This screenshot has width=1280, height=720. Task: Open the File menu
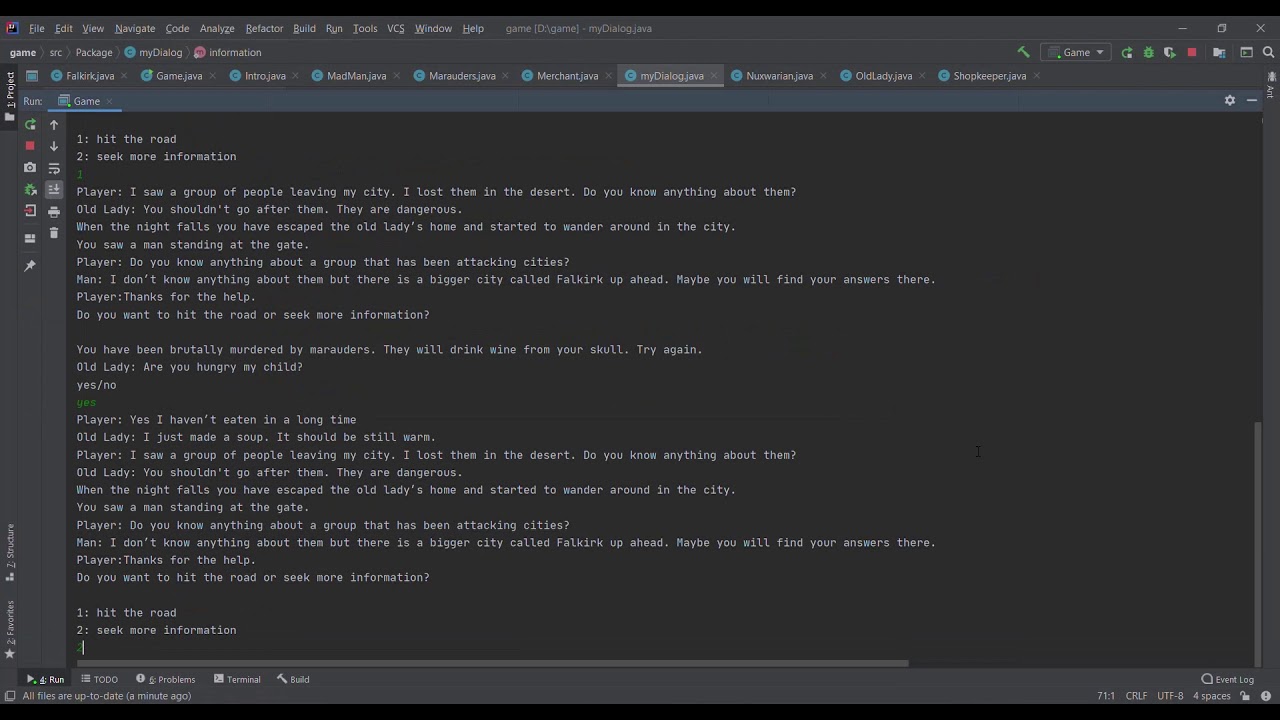click(37, 28)
